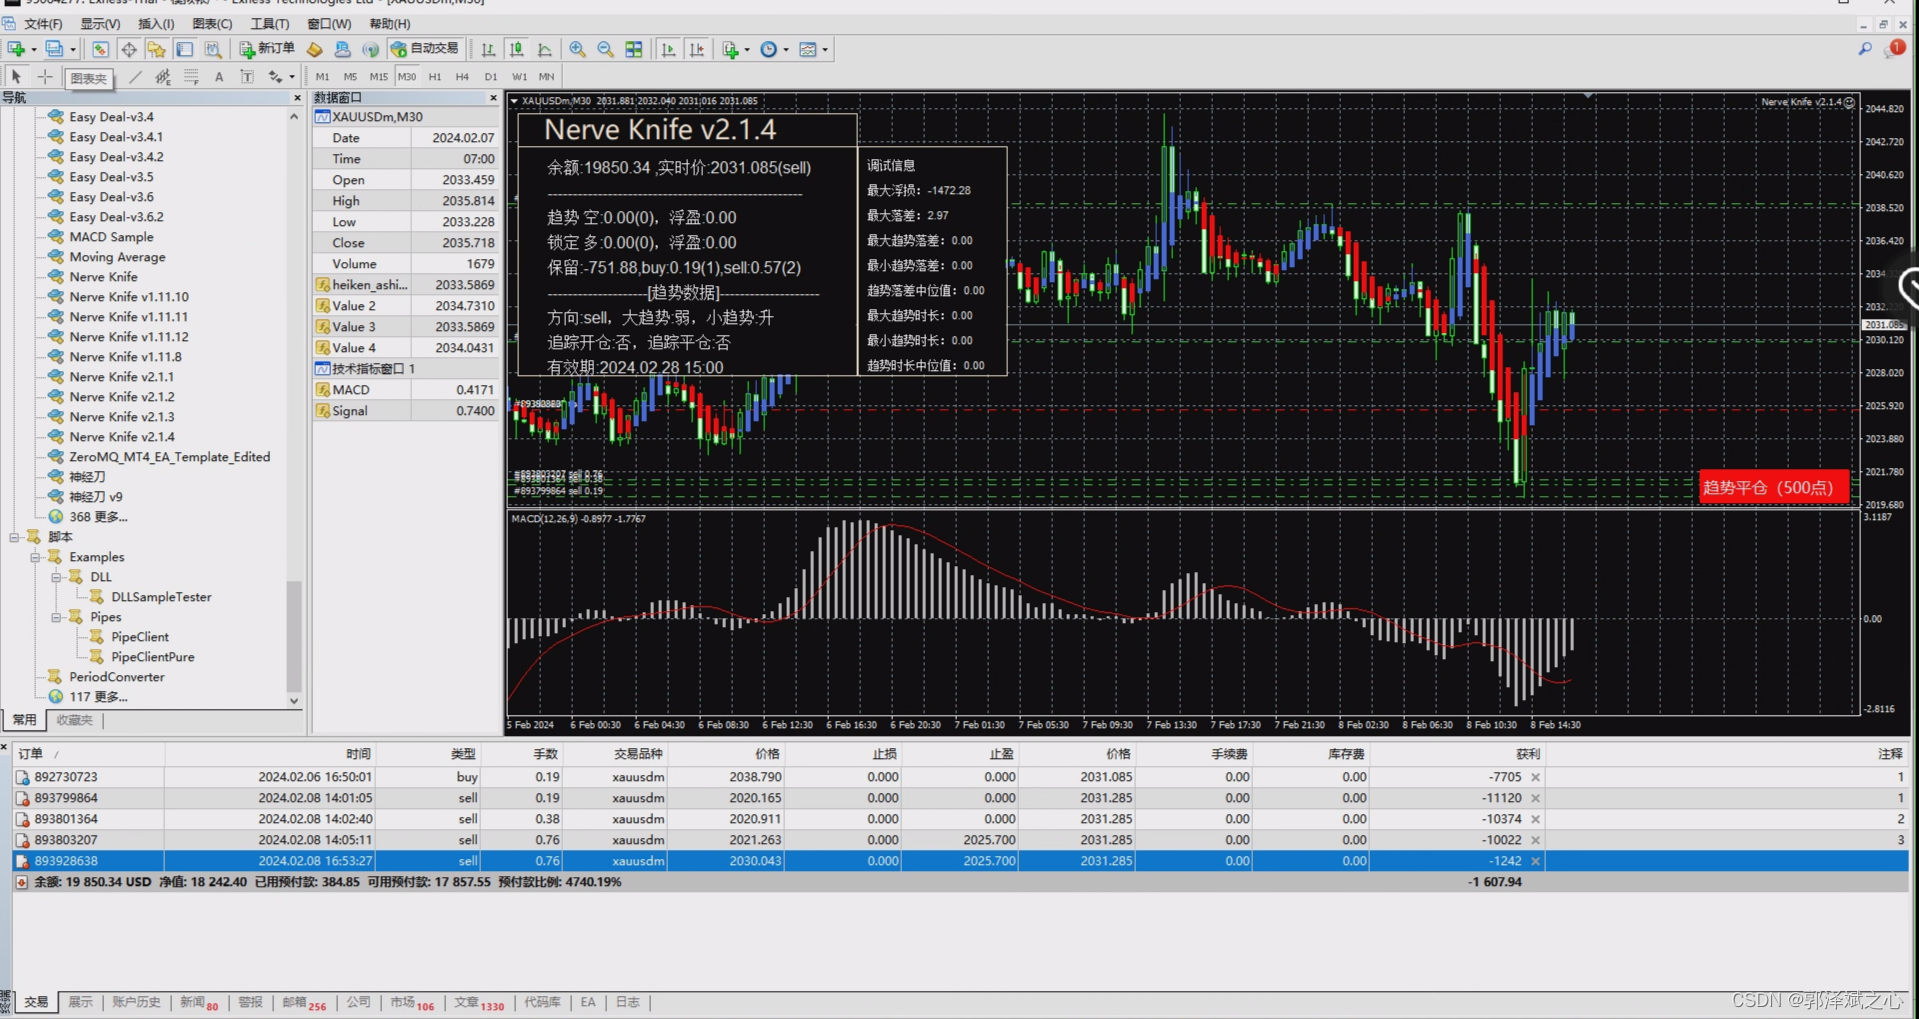1919x1019 pixels.
Task: Select the trendline drawing tool
Action: [x=135, y=76]
